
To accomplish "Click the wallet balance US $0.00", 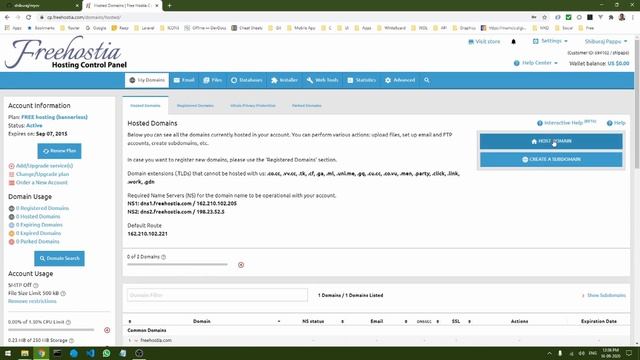I will coord(618,64).
